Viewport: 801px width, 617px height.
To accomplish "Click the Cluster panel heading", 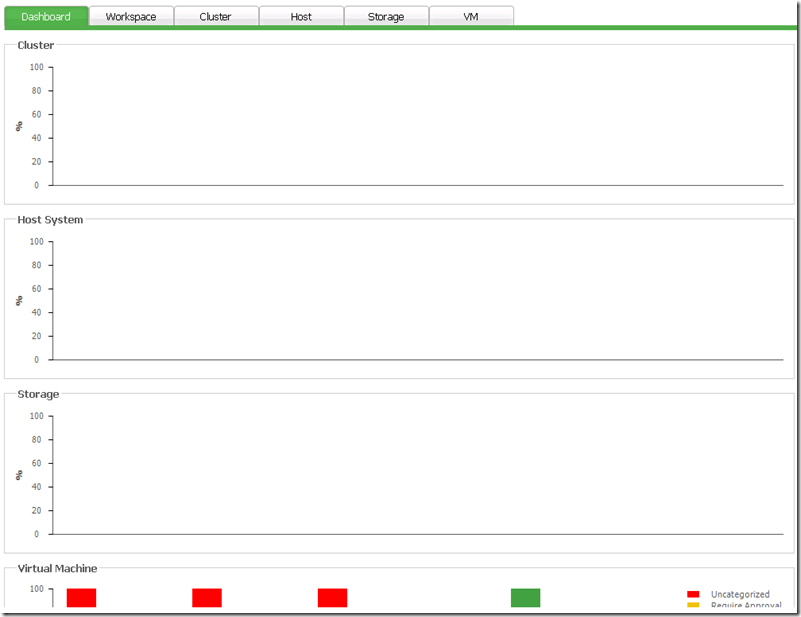I will pyautogui.click(x=36, y=45).
